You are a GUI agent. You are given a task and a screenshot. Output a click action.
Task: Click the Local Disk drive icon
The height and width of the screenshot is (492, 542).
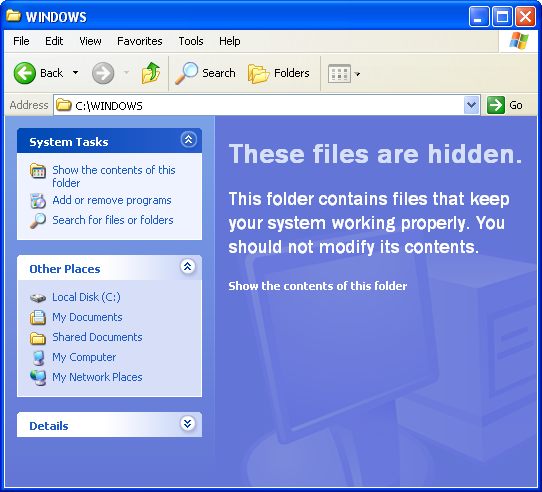coord(38,298)
